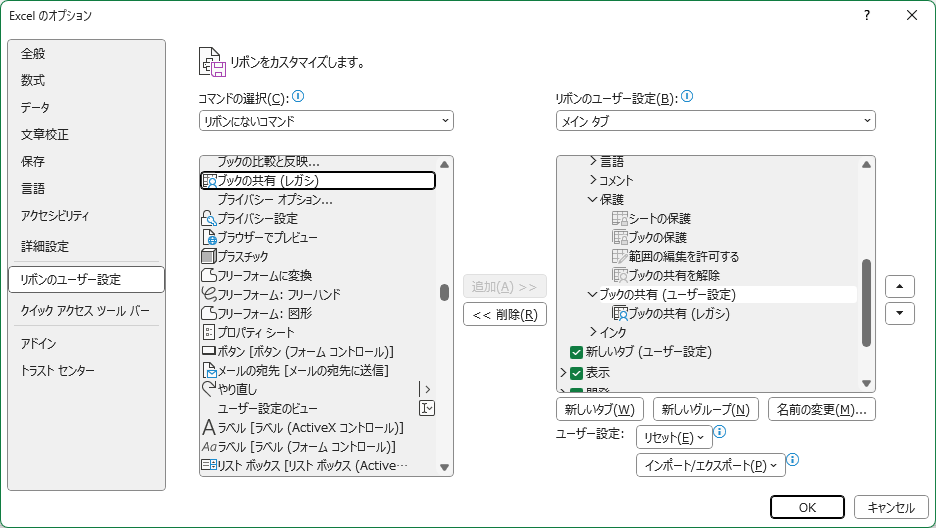
Task: Open the コマンドの選択 dropdown
Action: pos(326,121)
